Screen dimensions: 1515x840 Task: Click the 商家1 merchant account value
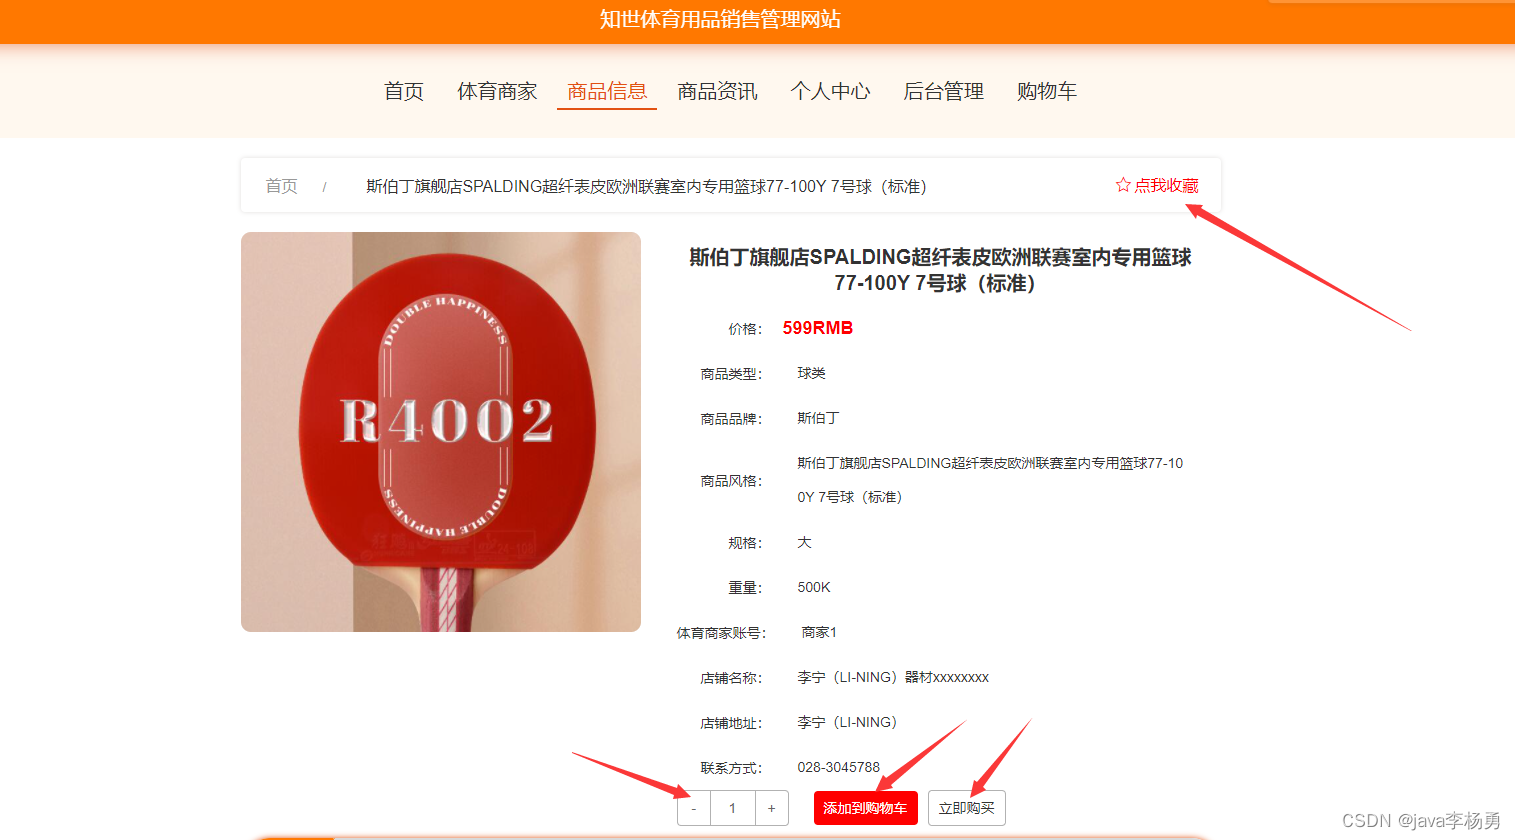coord(819,632)
